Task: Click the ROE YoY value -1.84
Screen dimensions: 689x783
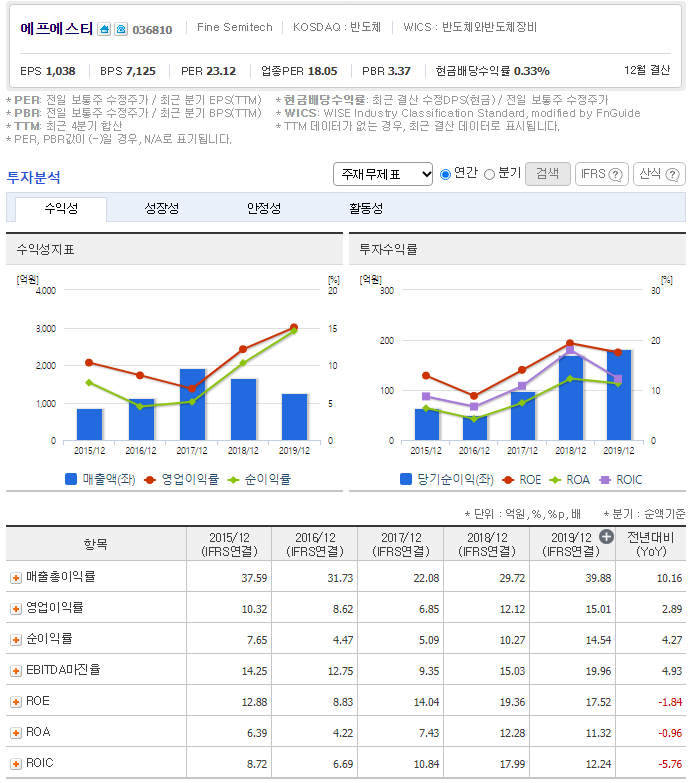Action: coord(670,702)
